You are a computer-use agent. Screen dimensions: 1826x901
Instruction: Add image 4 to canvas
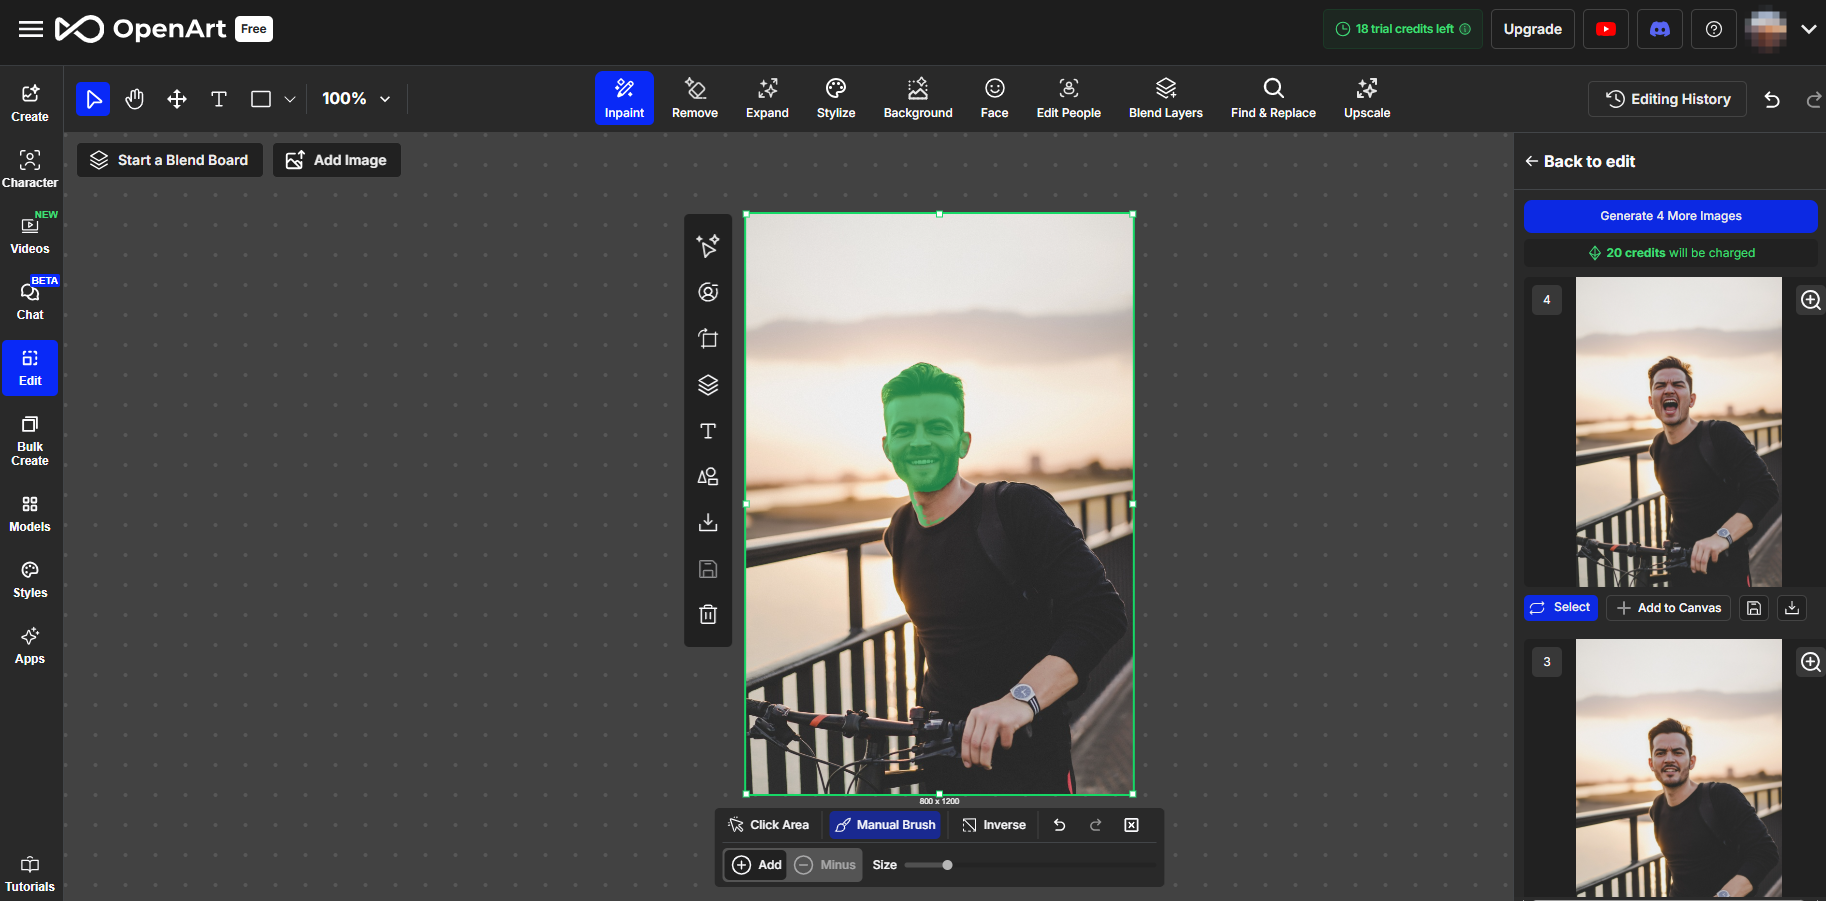1668,608
